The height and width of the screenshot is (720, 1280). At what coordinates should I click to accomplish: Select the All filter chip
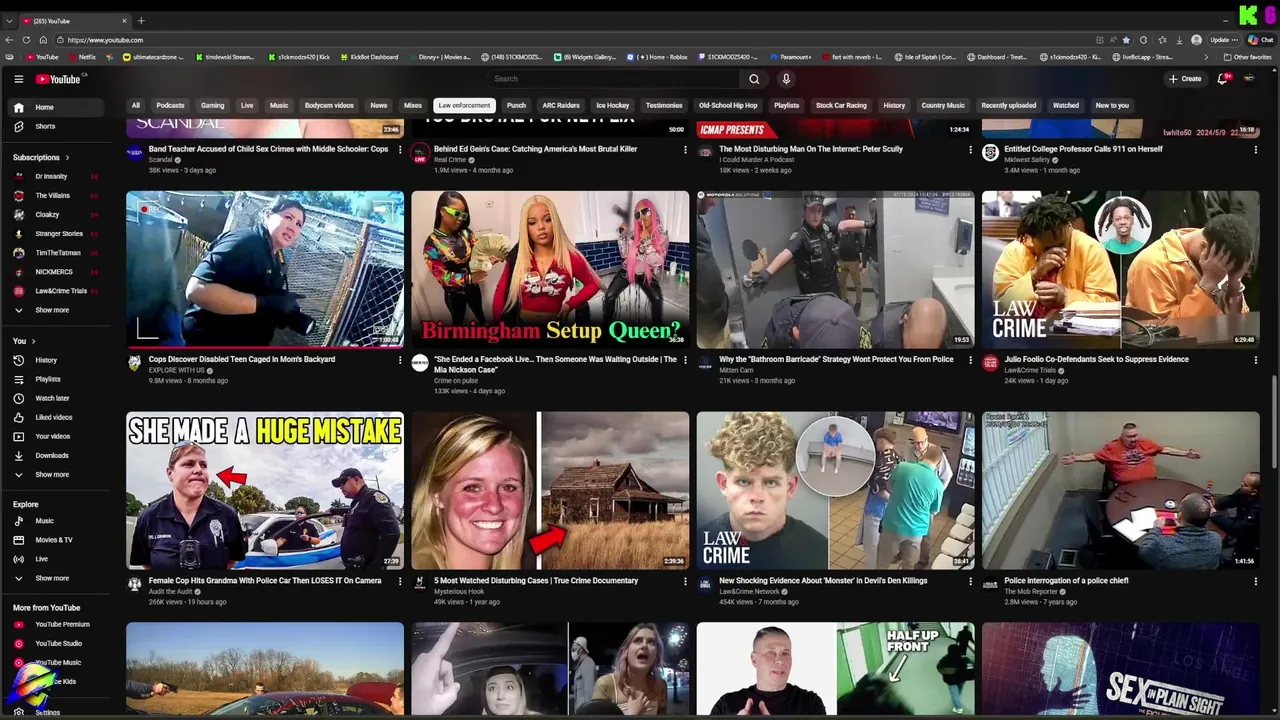click(x=135, y=105)
